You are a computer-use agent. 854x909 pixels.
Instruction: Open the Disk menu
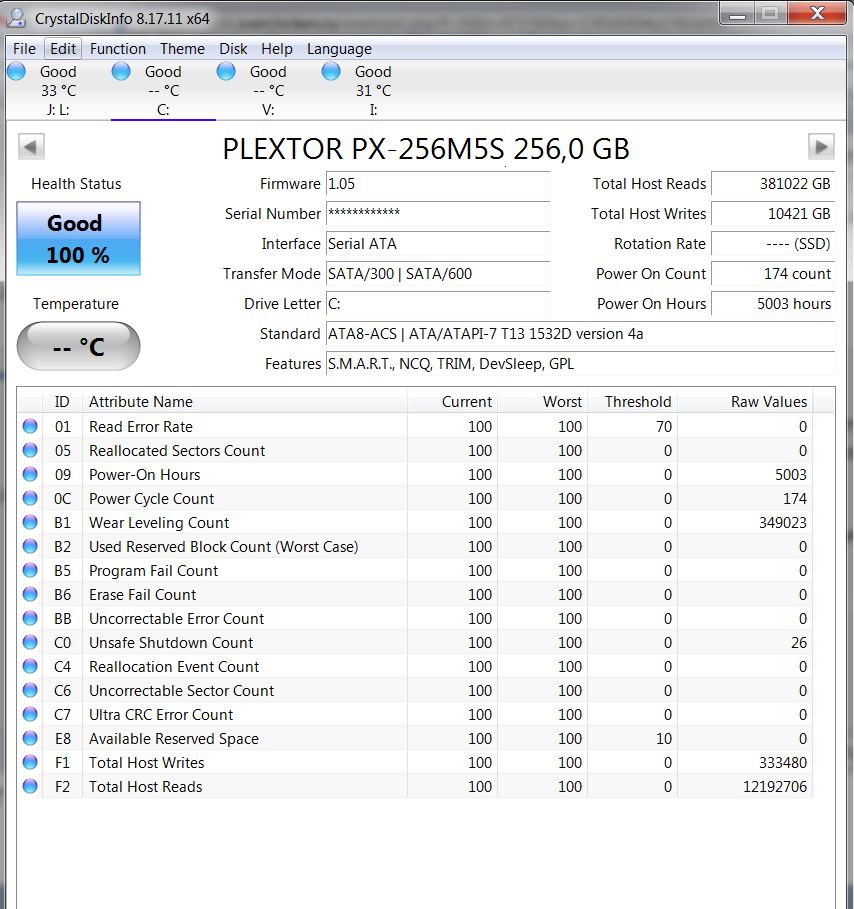pos(233,49)
